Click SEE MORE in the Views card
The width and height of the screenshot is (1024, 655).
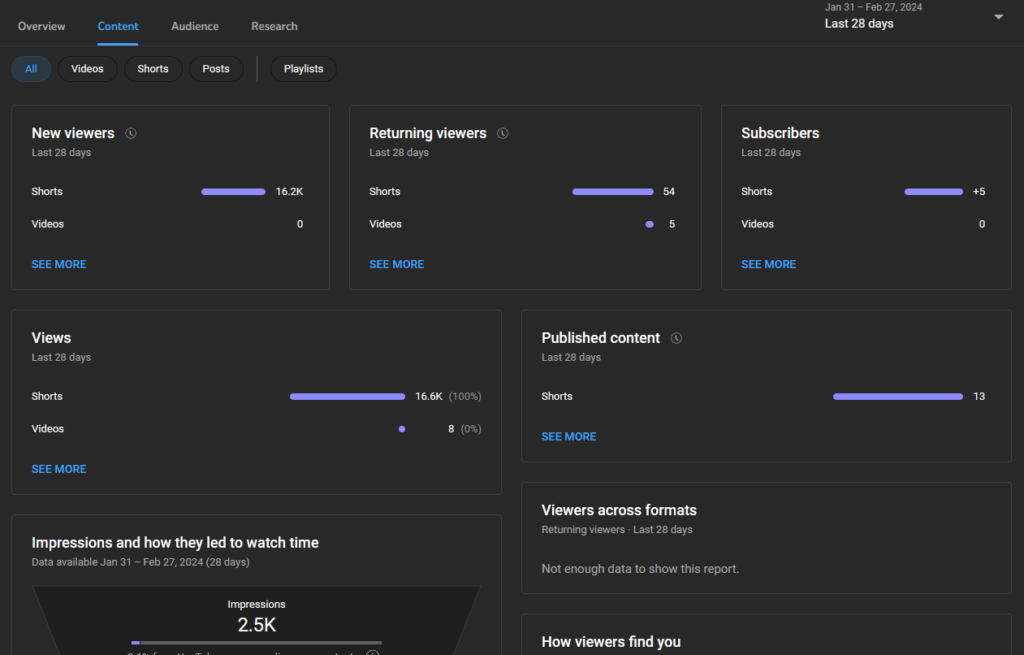pyautogui.click(x=59, y=469)
